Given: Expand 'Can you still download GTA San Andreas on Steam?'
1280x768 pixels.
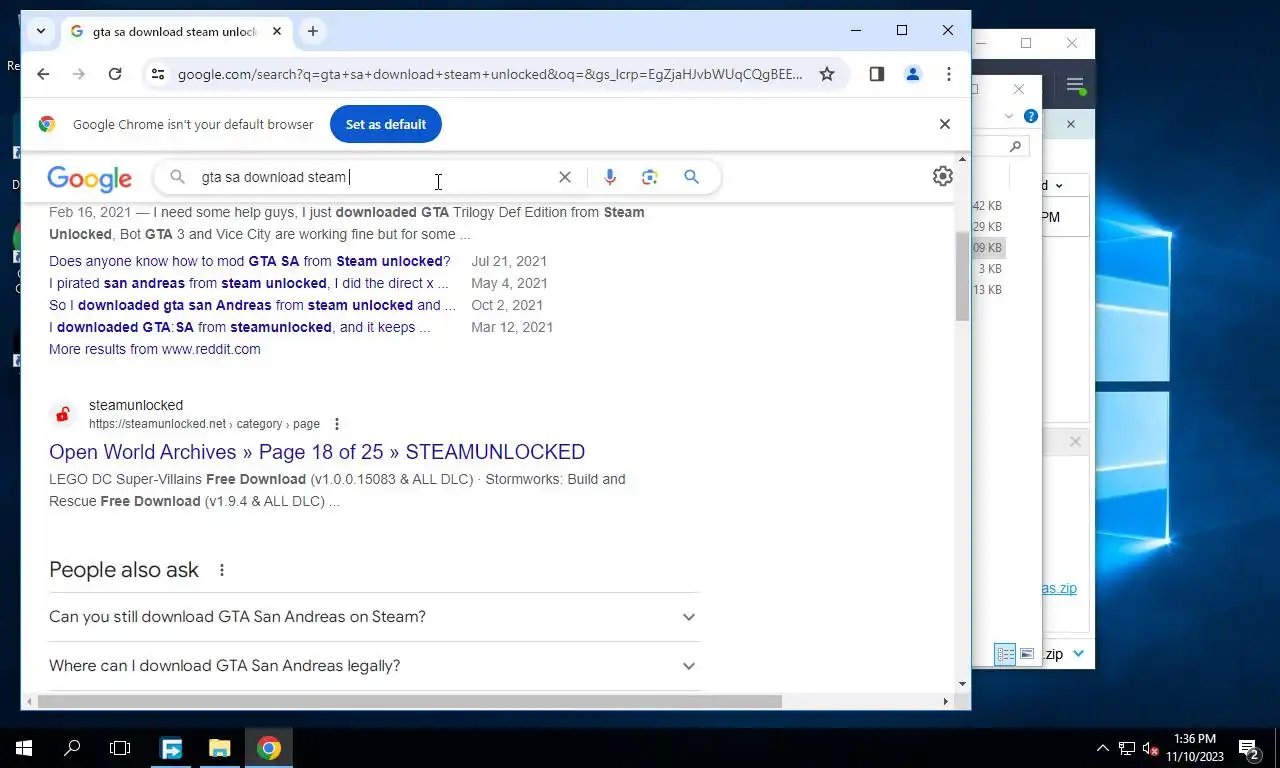Looking at the screenshot, I should click(x=374, y=617).
